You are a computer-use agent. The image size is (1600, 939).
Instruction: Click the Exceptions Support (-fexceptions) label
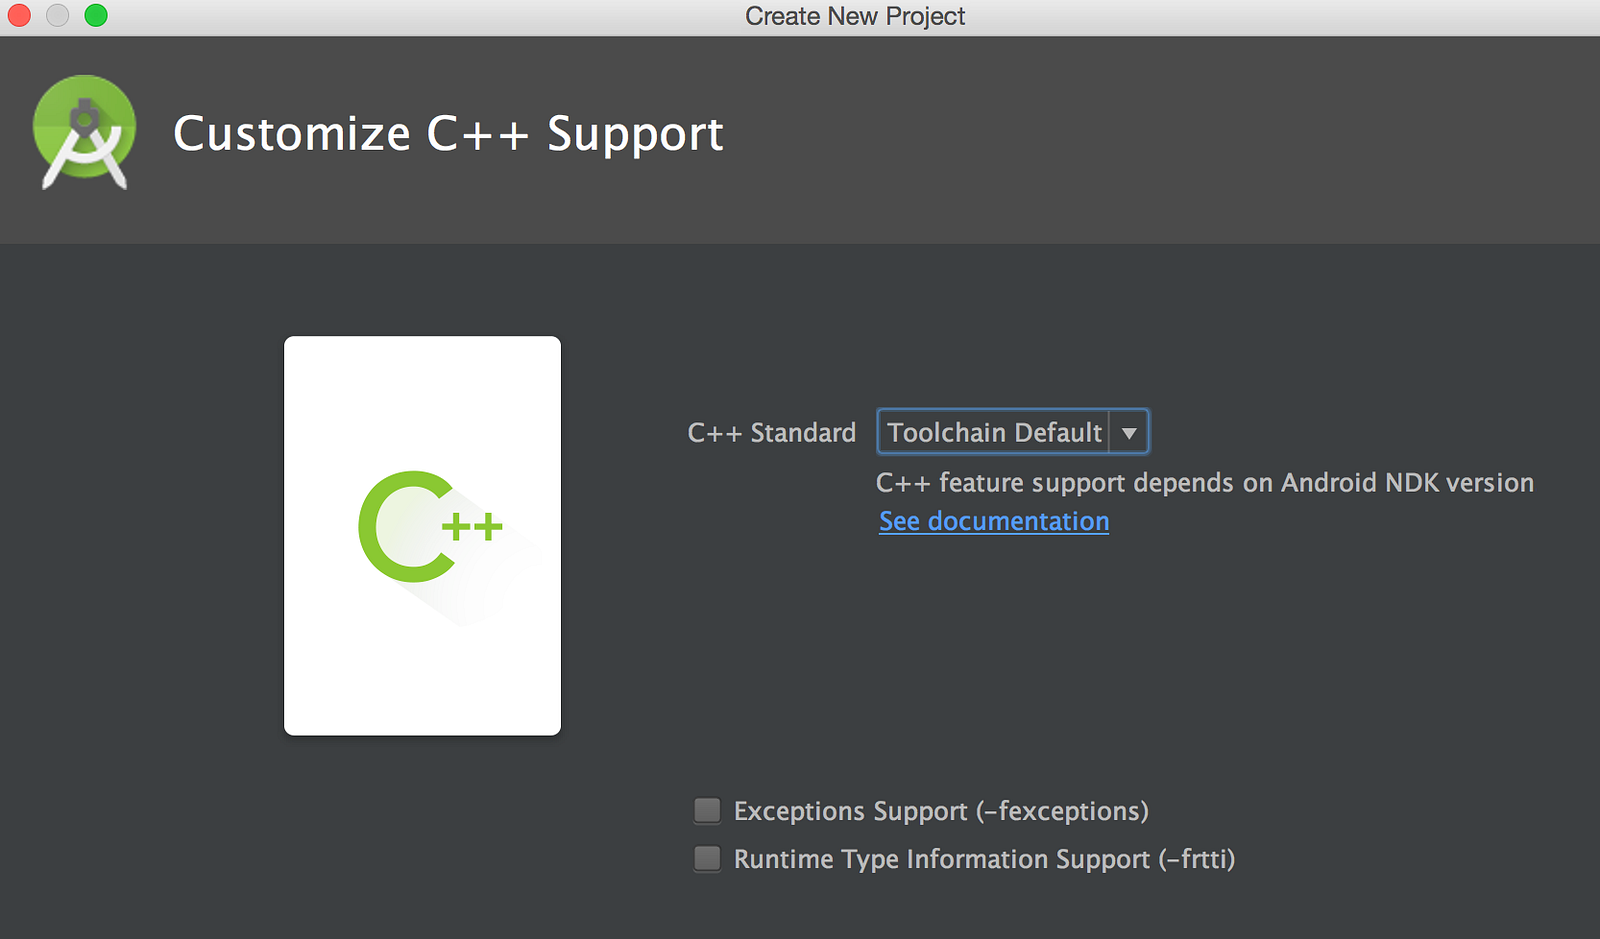pos(941,811)
